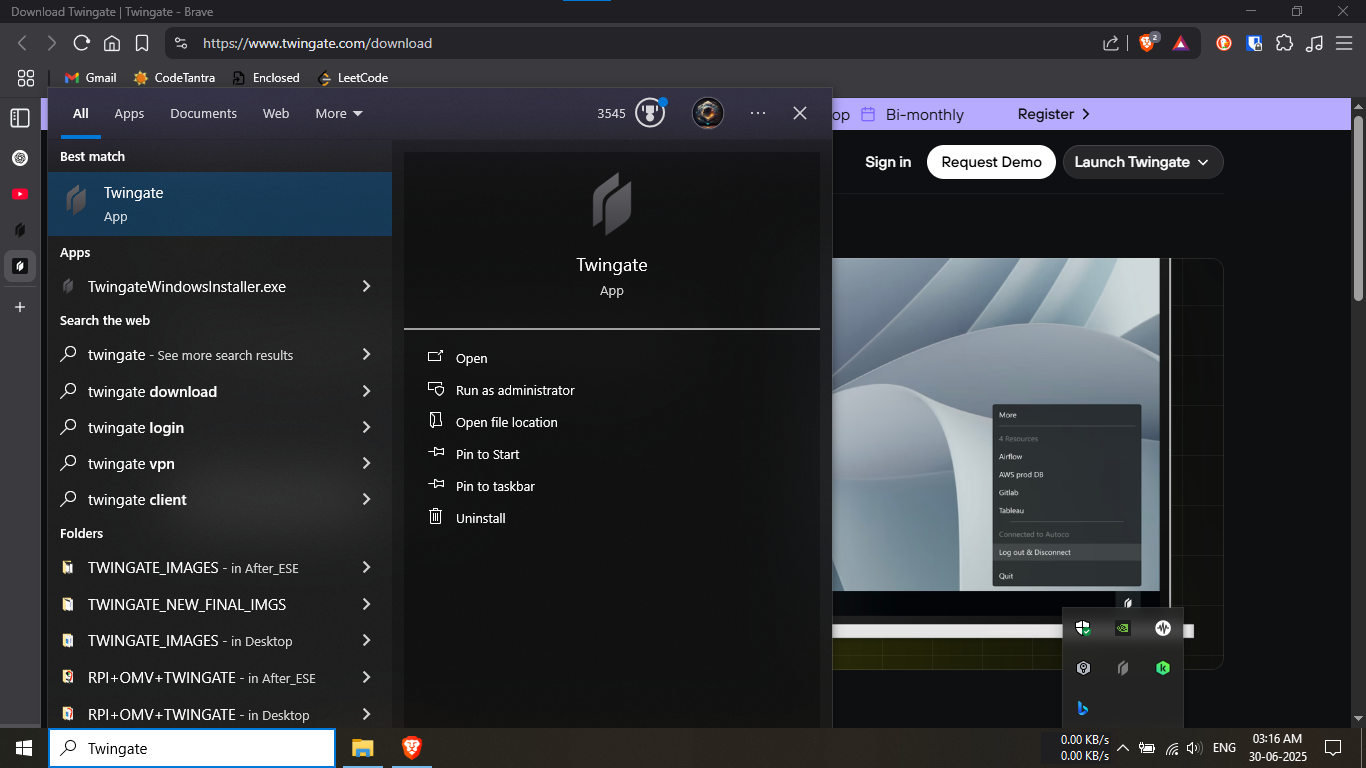1366x768 pixels.
Task: Select Run as administrator option
Action: click(x=515, y=391)
